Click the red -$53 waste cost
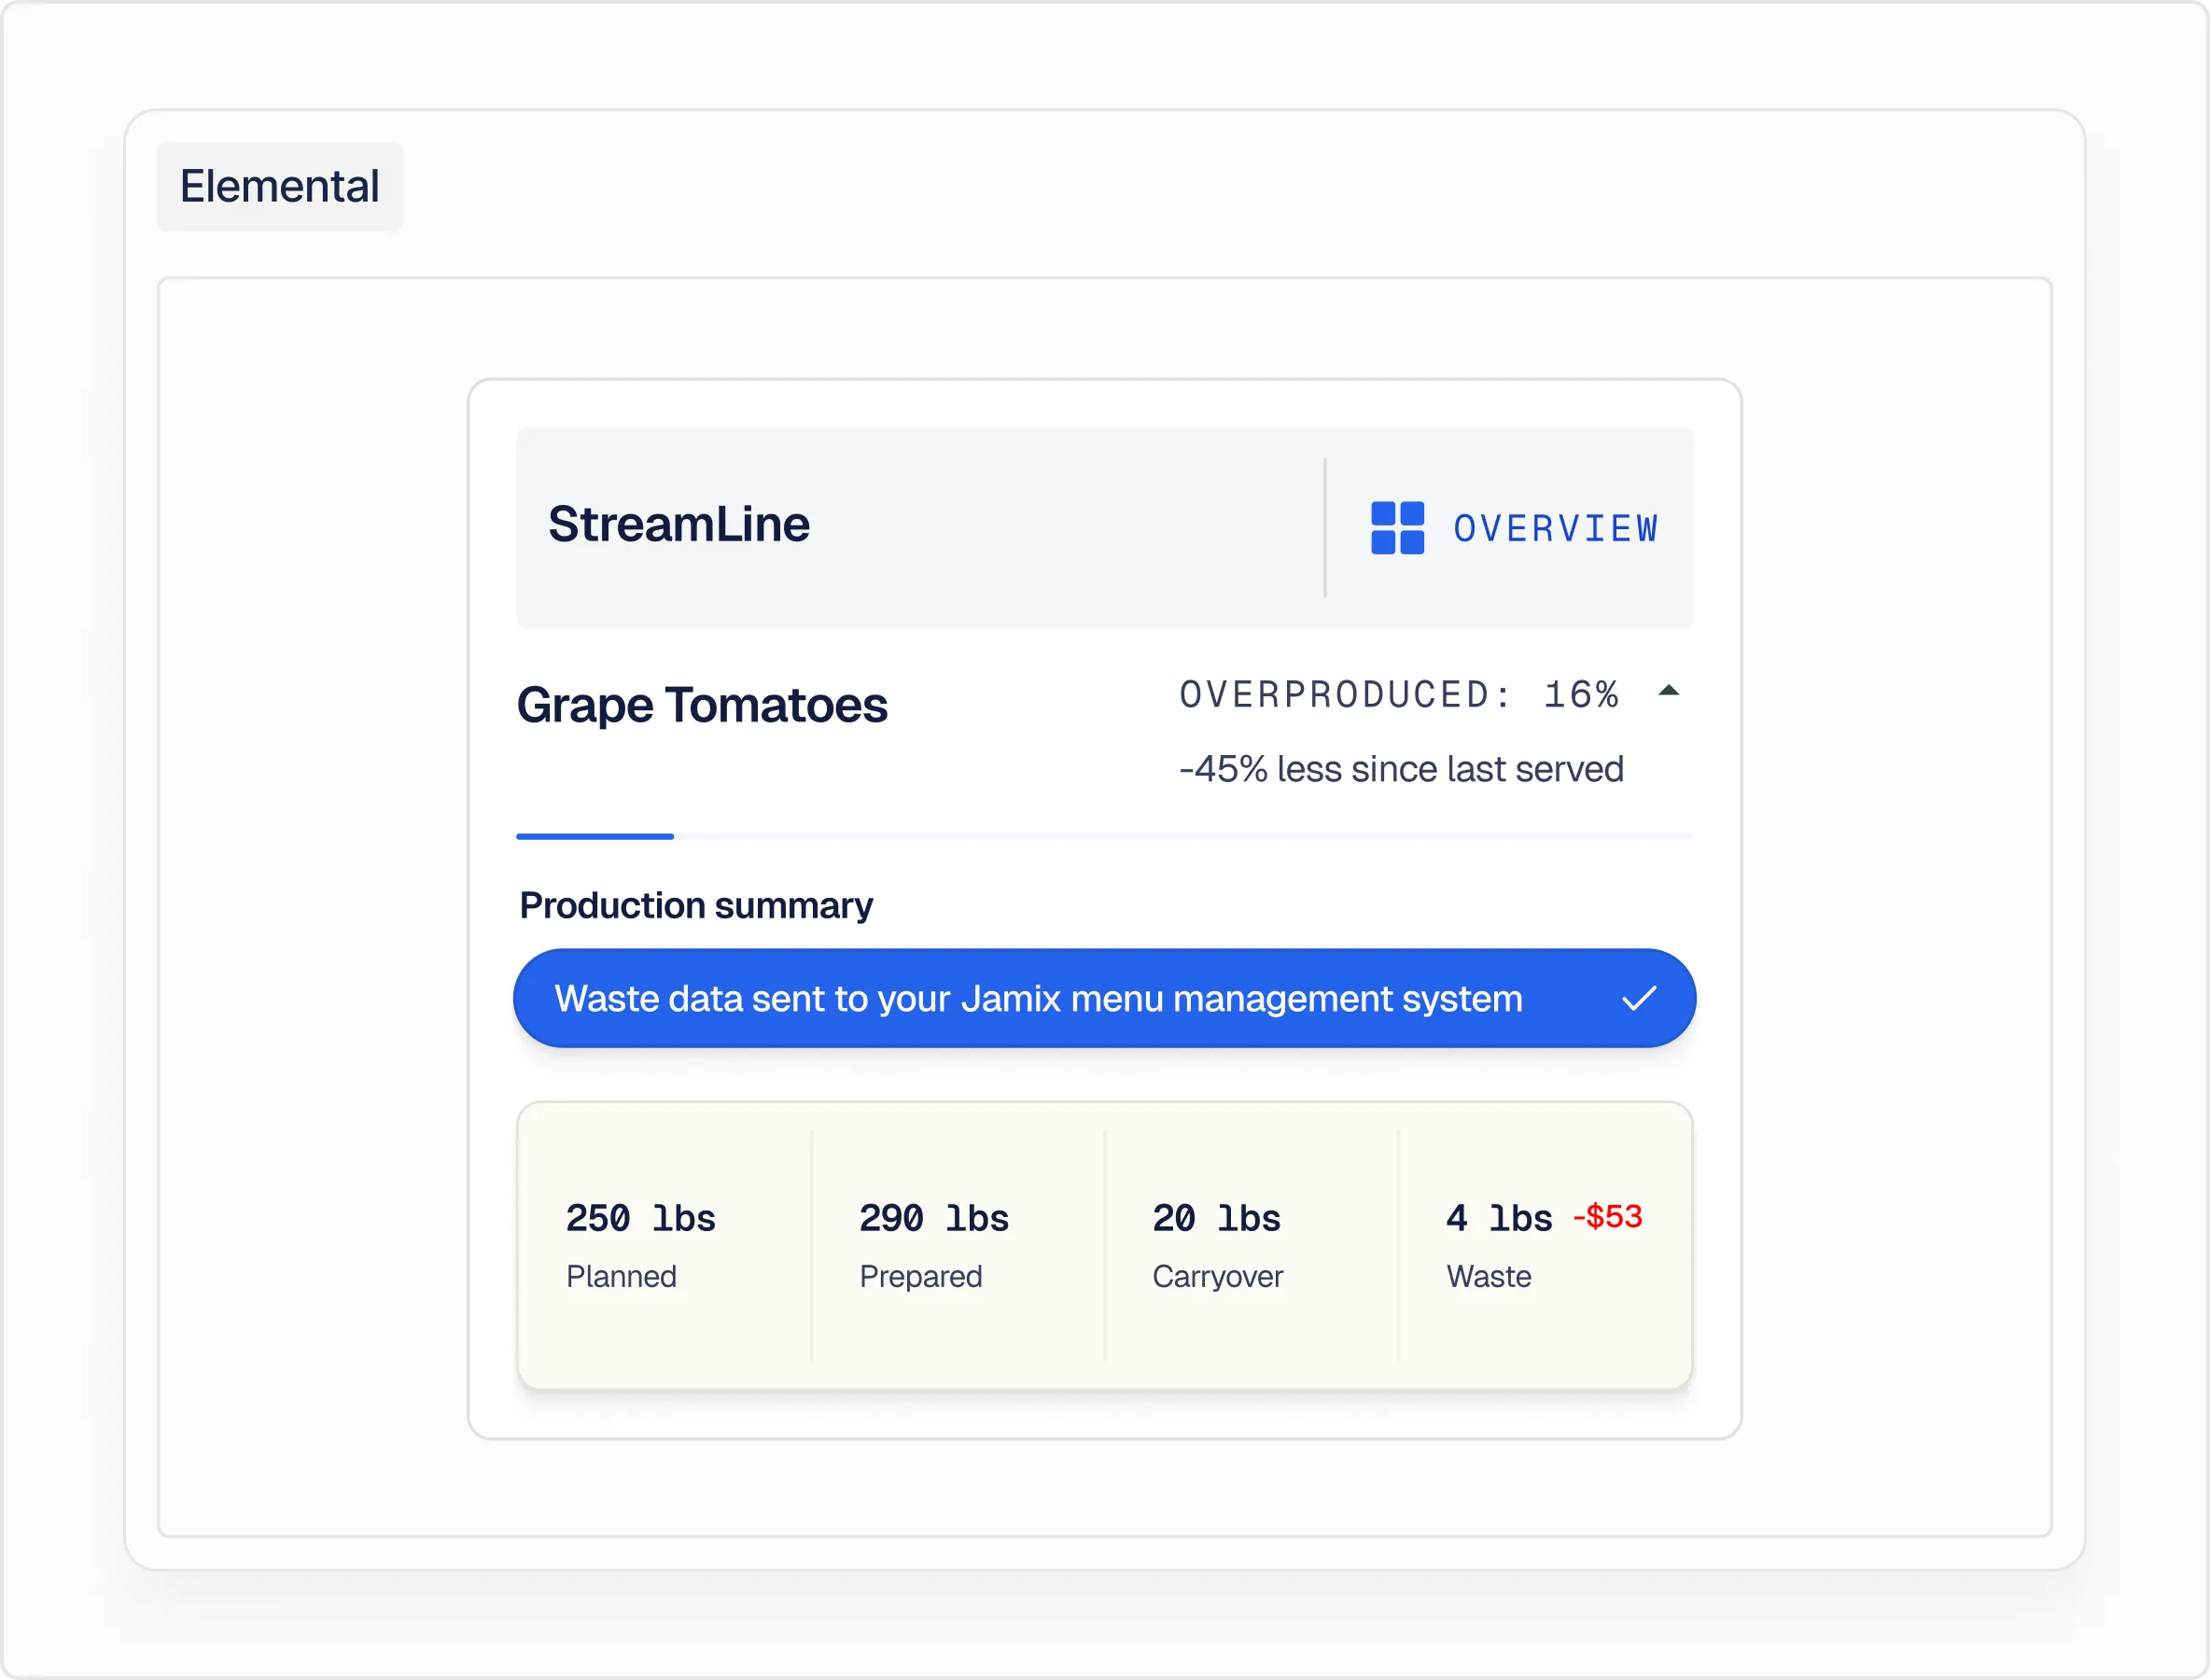The width and height of the screenshot is (2210, 1680). (x=1608, y=1216)
